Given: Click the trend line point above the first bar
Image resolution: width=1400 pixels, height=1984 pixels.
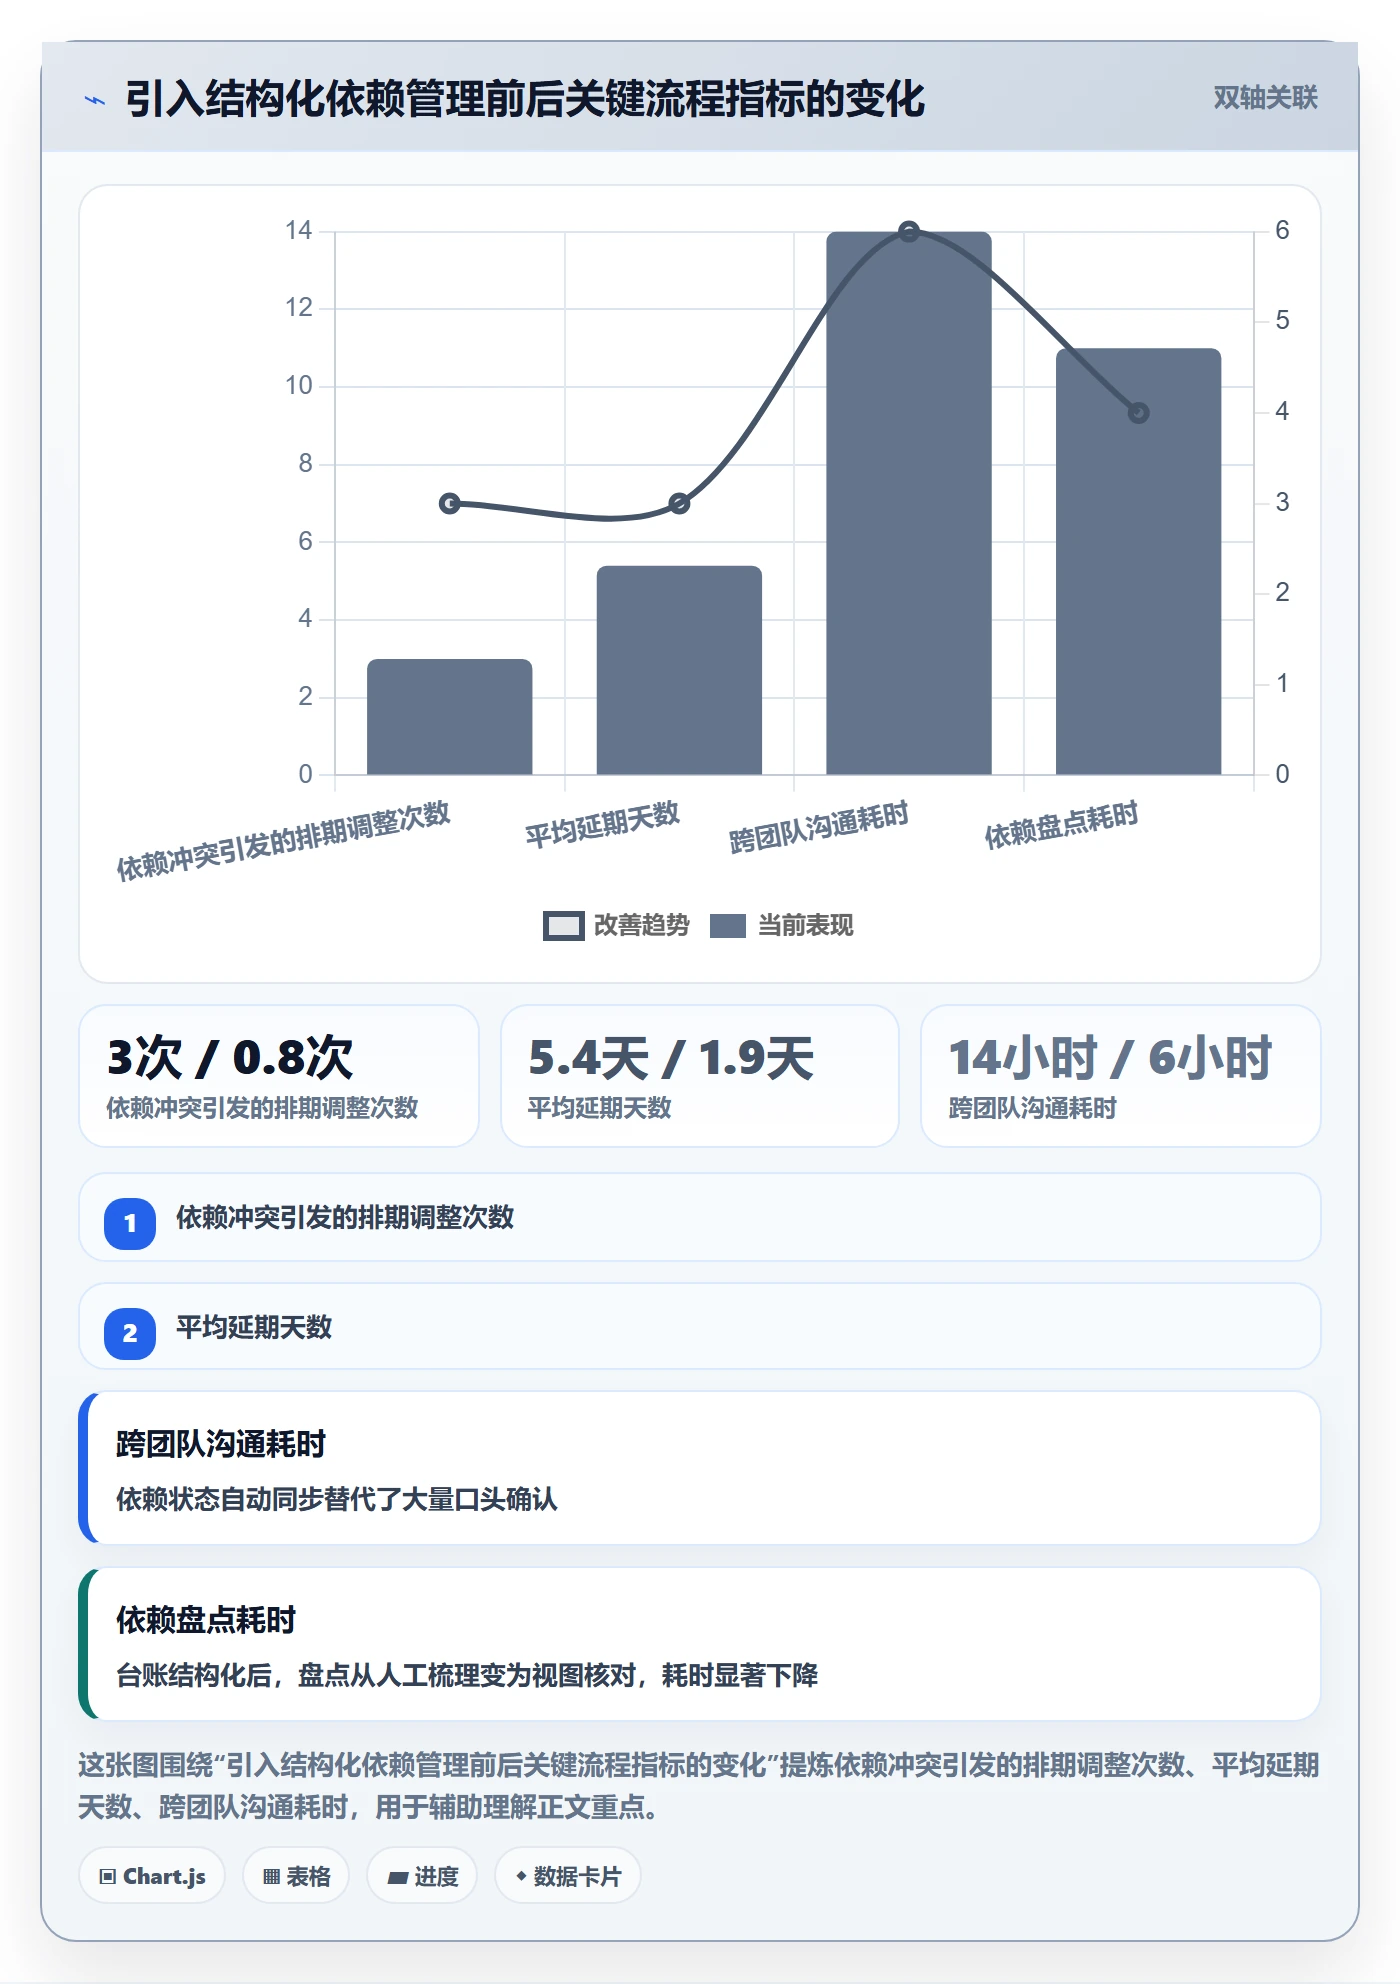Looking at the screenshot, I should click(x=450, y=503).
